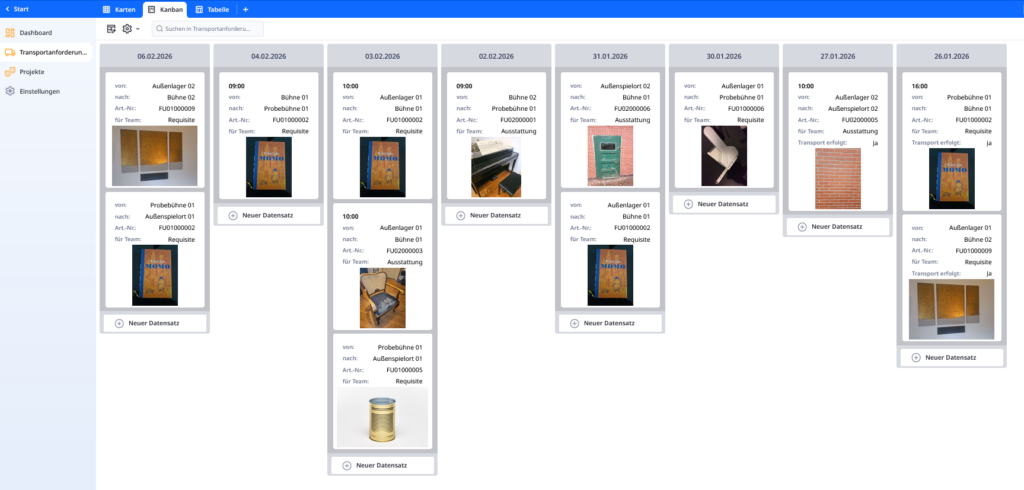
Task: Add Neuer Datensatz in 03.02.2026 column
Action: pos(382,465)
